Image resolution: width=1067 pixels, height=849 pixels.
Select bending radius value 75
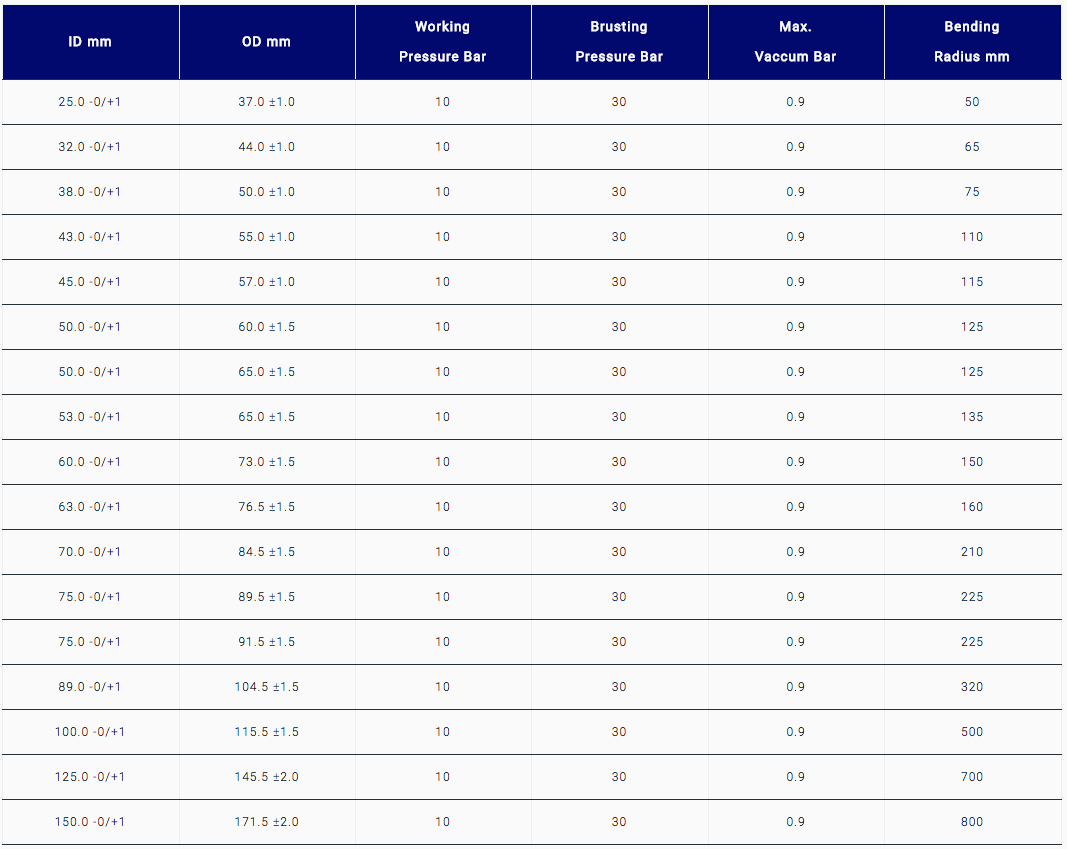coord(971,192)
